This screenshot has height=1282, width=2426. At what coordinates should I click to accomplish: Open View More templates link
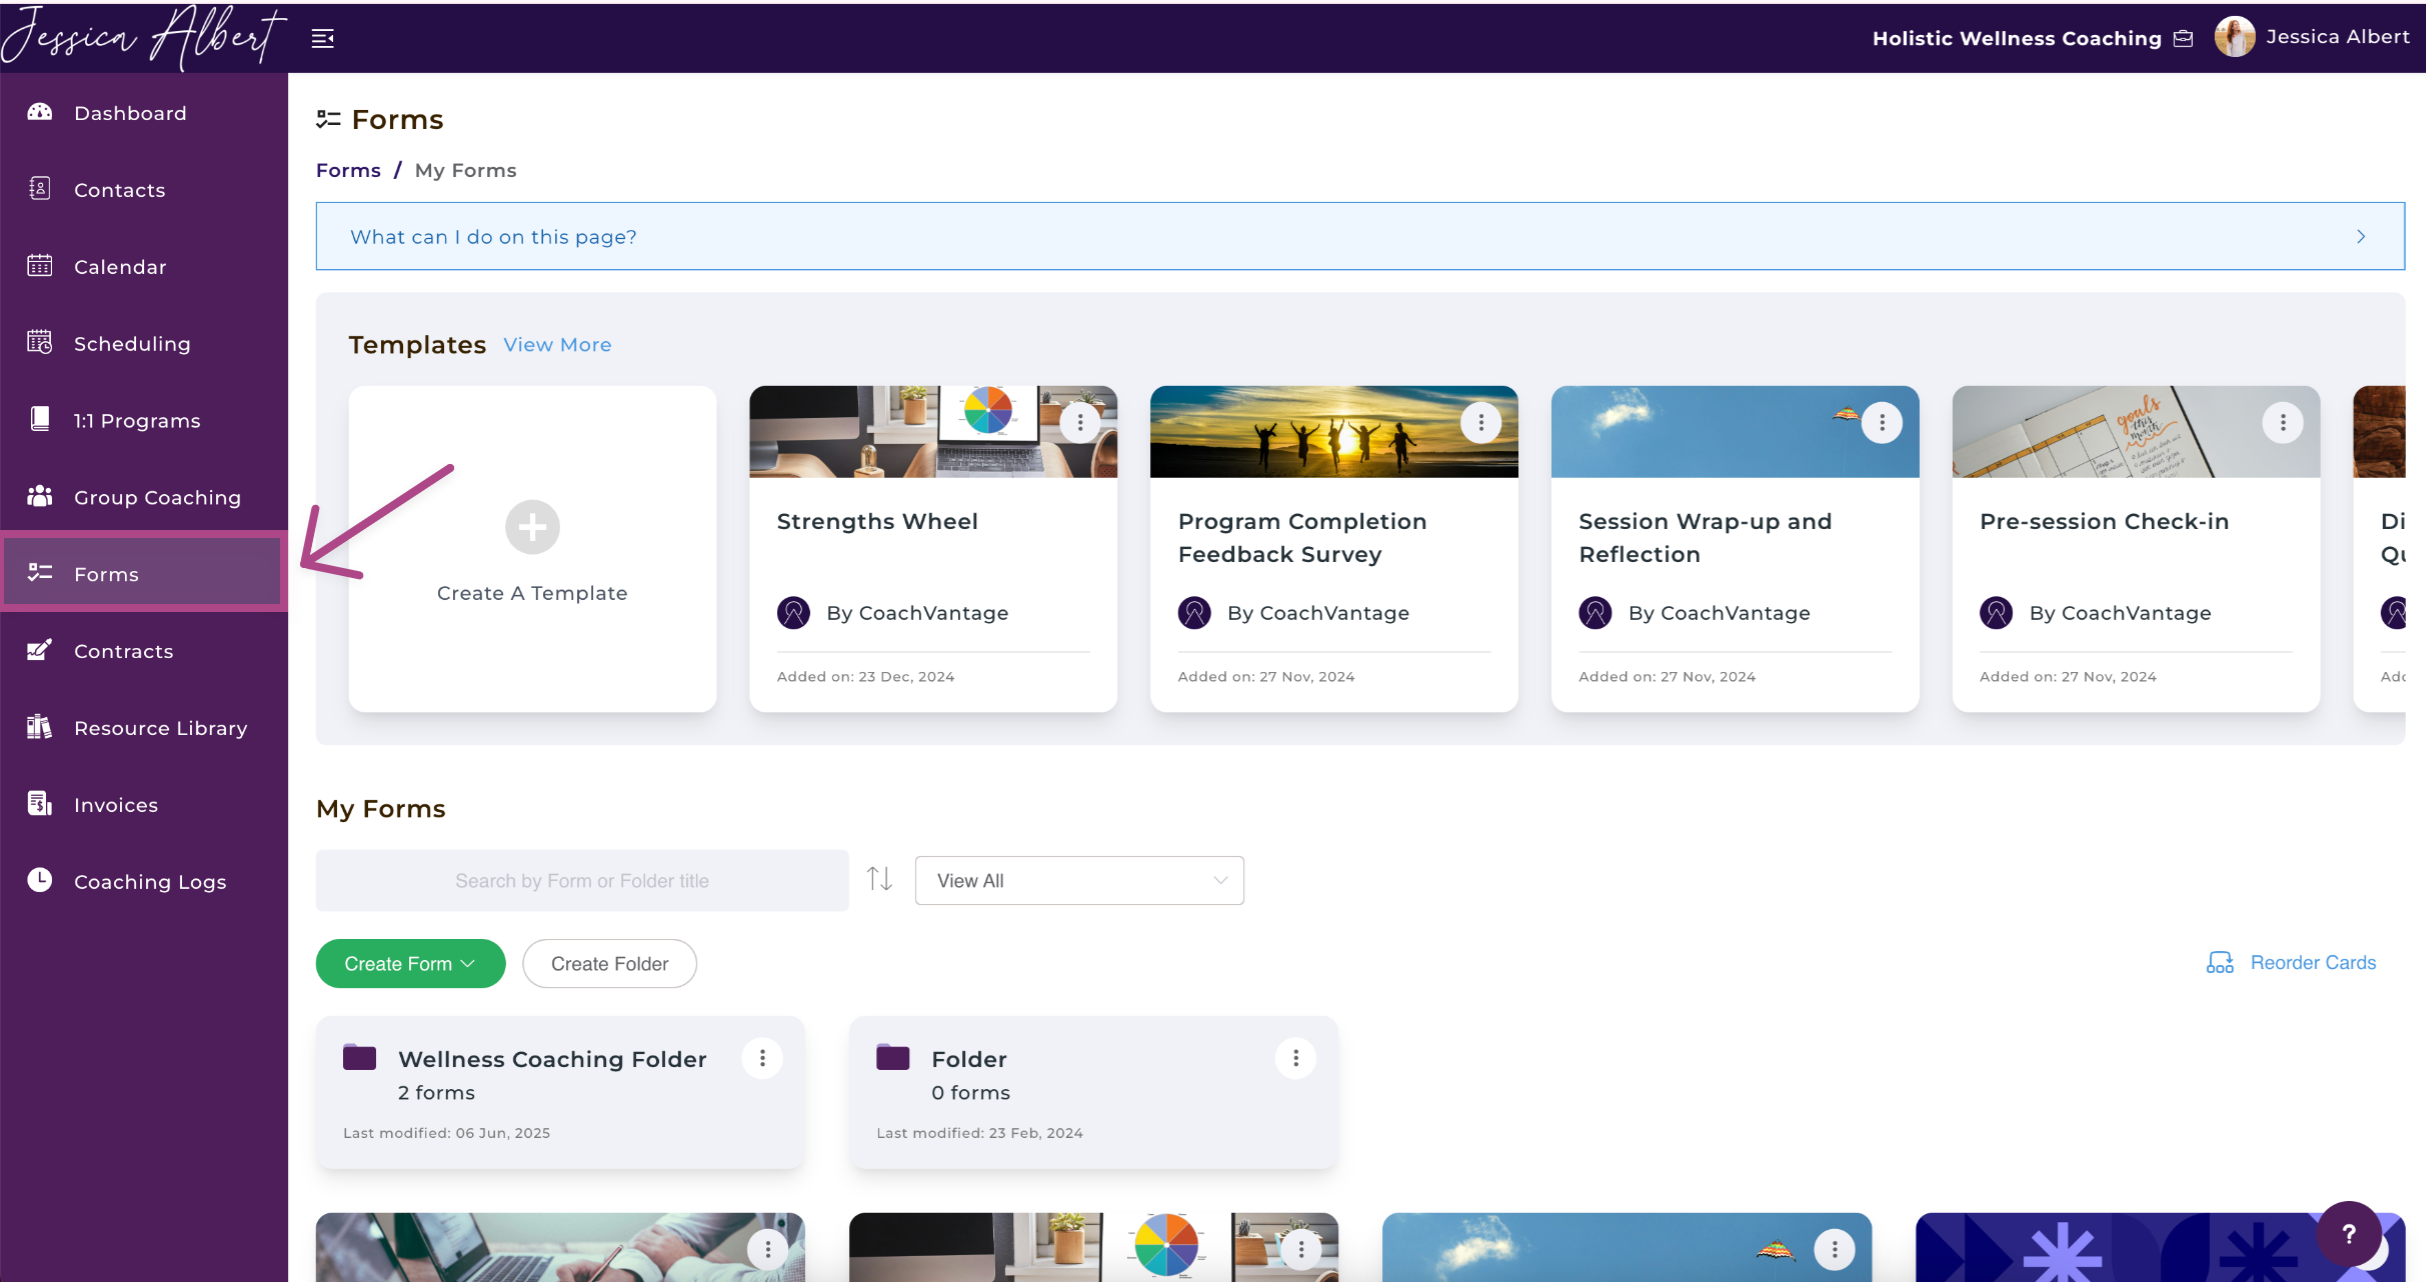coord(557,345)
